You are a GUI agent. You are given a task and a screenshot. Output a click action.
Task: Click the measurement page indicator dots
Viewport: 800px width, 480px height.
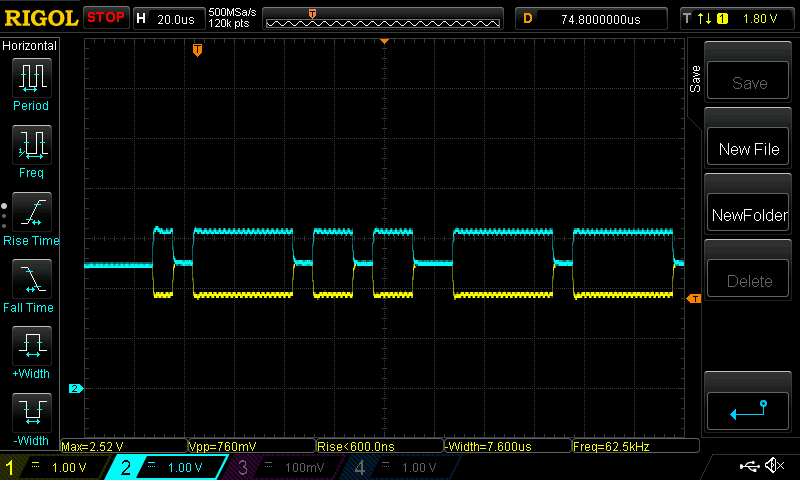[x=4, y=216]
